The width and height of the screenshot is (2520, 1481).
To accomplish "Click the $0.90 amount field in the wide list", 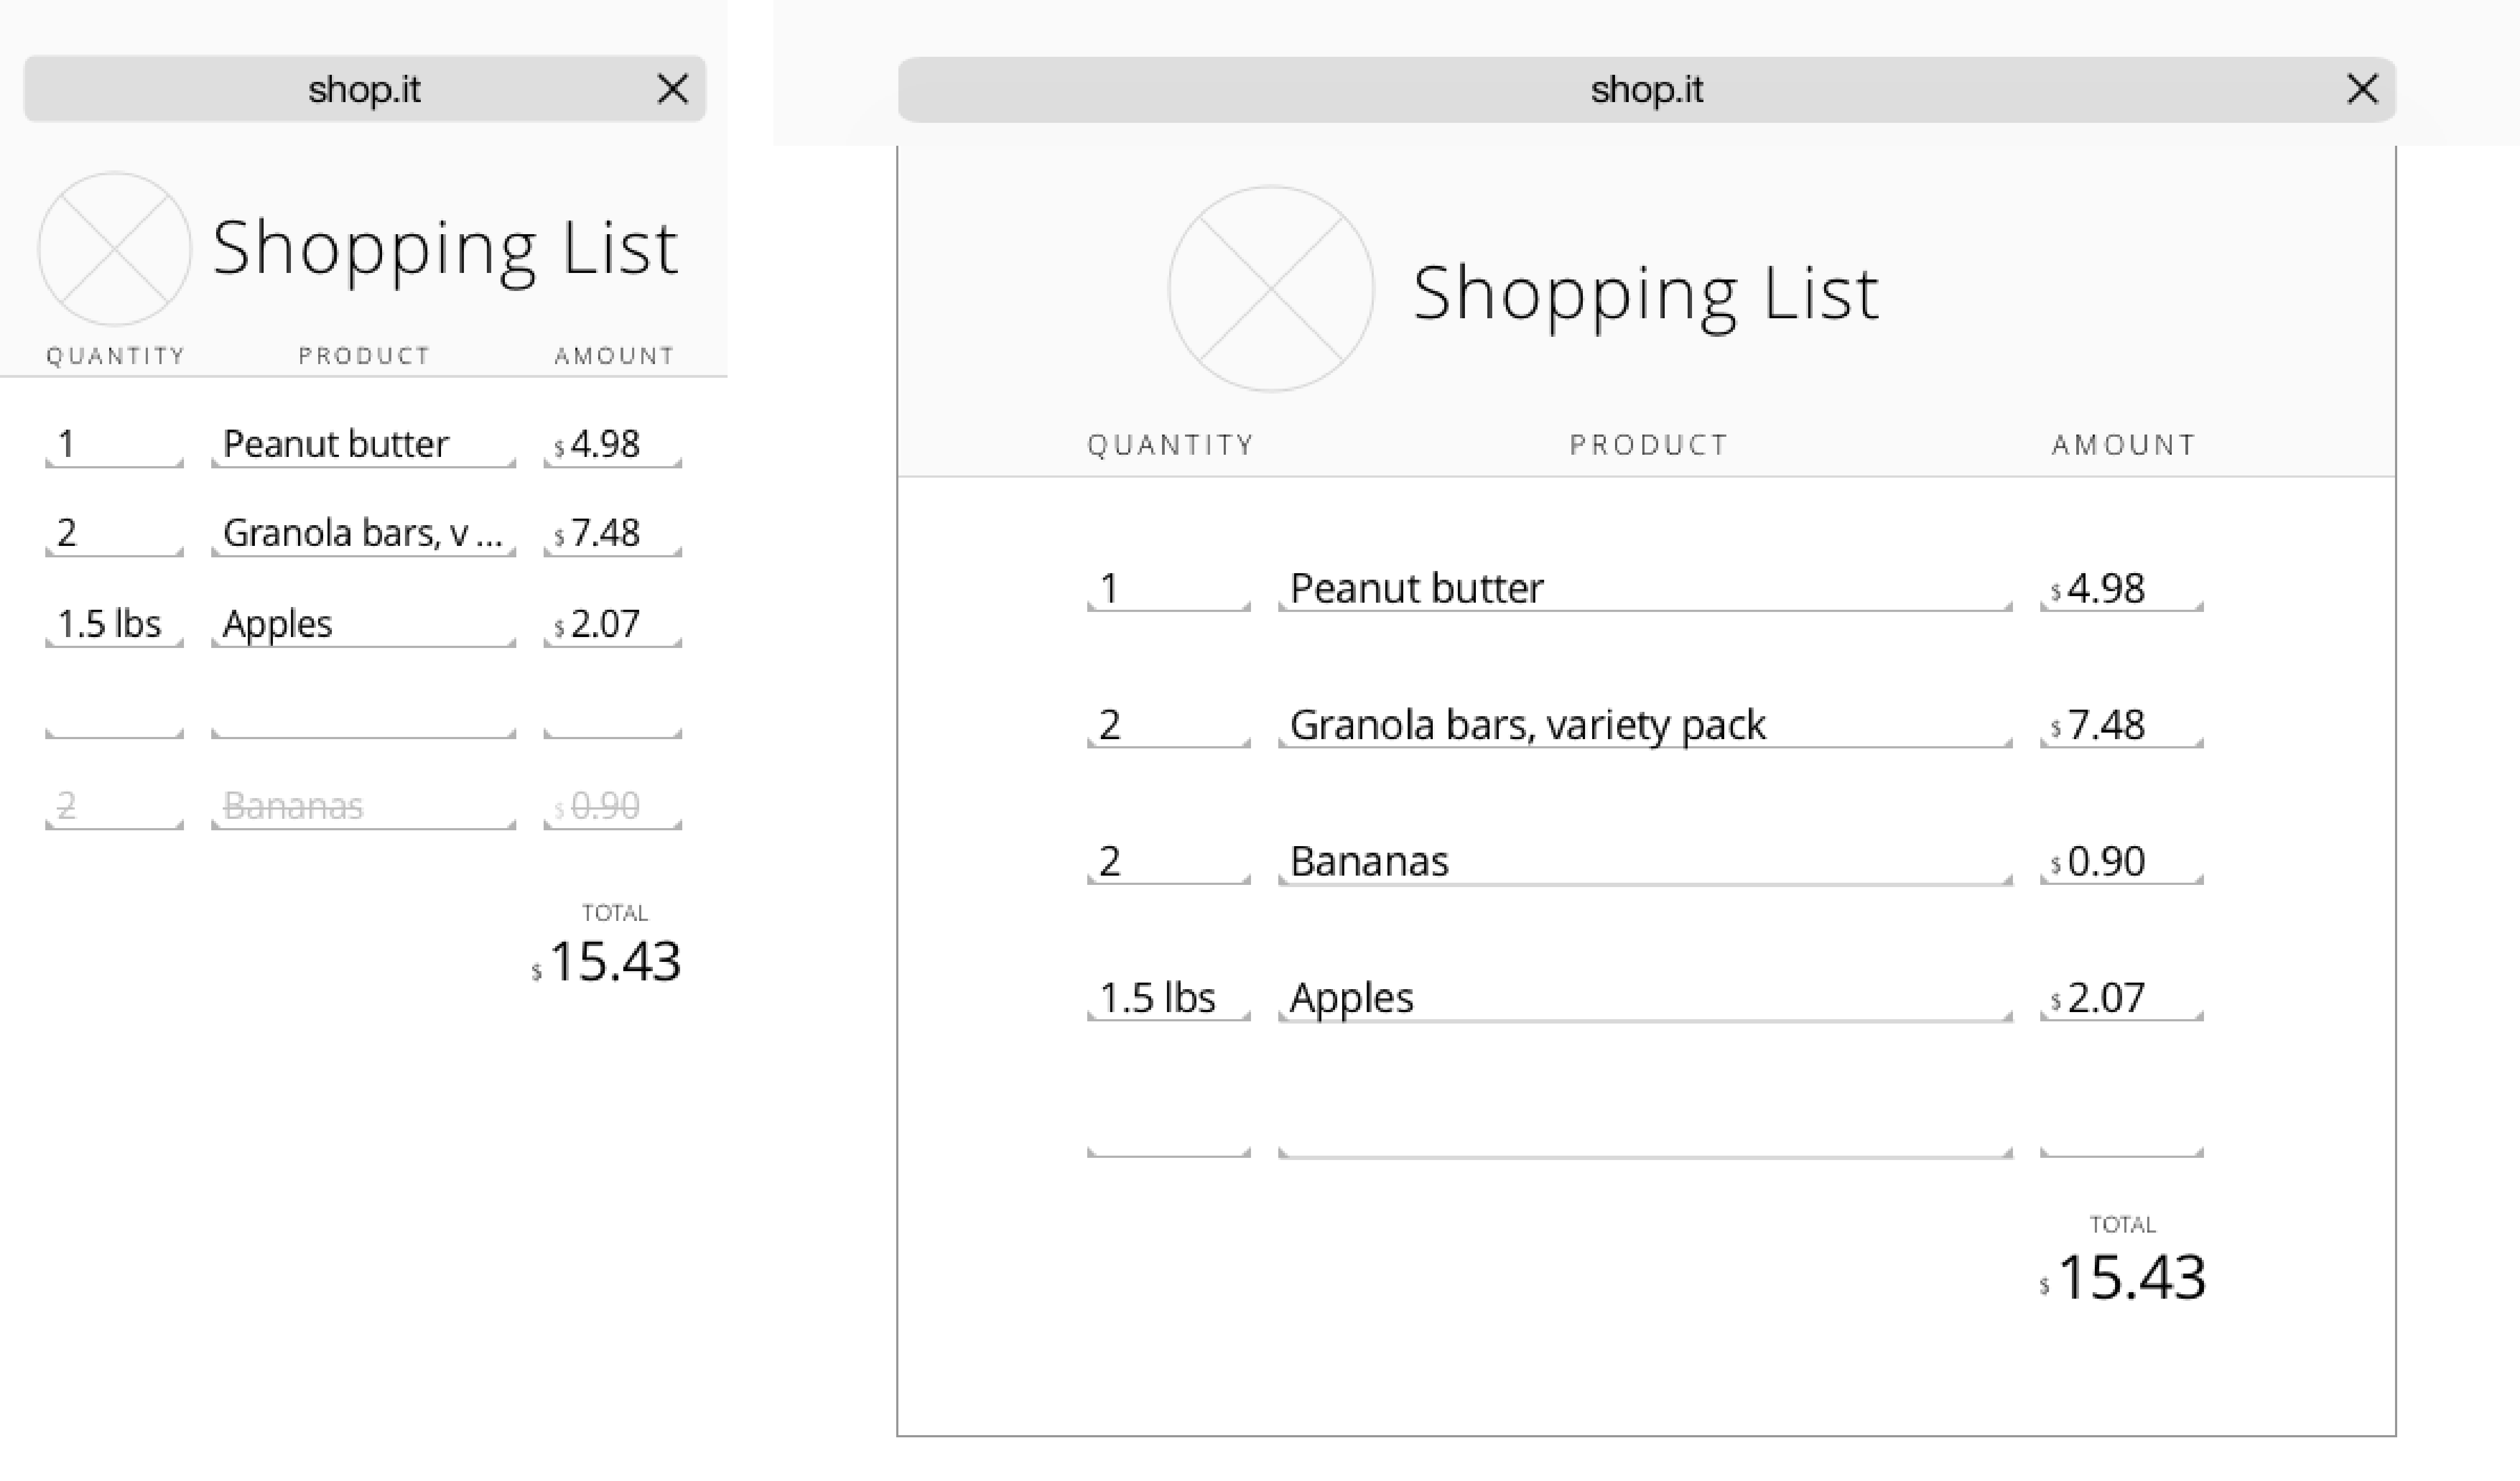I will tap(2120, 861).
